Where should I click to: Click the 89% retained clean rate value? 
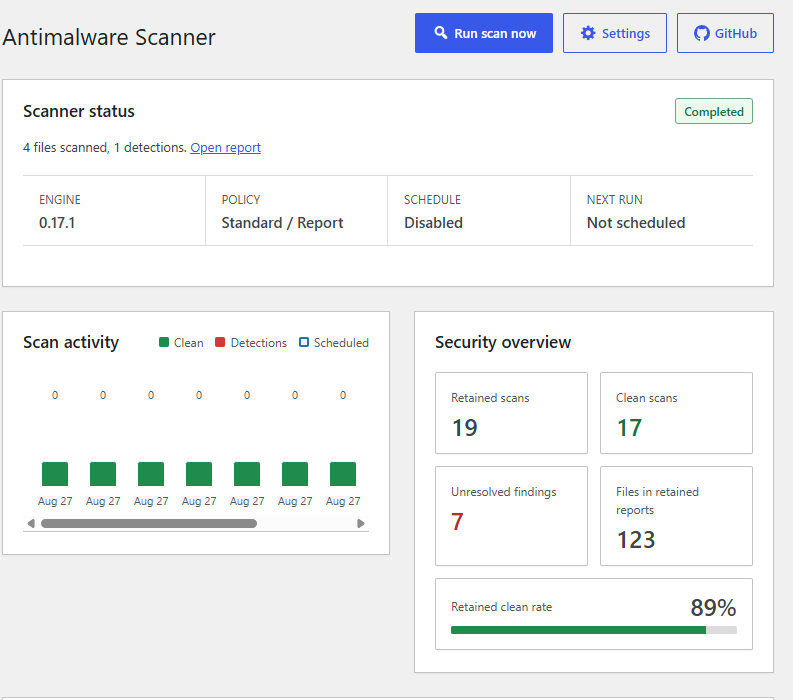coord(713,607)
